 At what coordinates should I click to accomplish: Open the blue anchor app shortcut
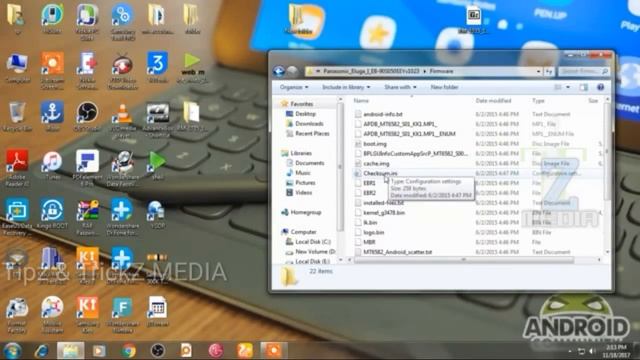pyautogui.click(x=52, y=116)
